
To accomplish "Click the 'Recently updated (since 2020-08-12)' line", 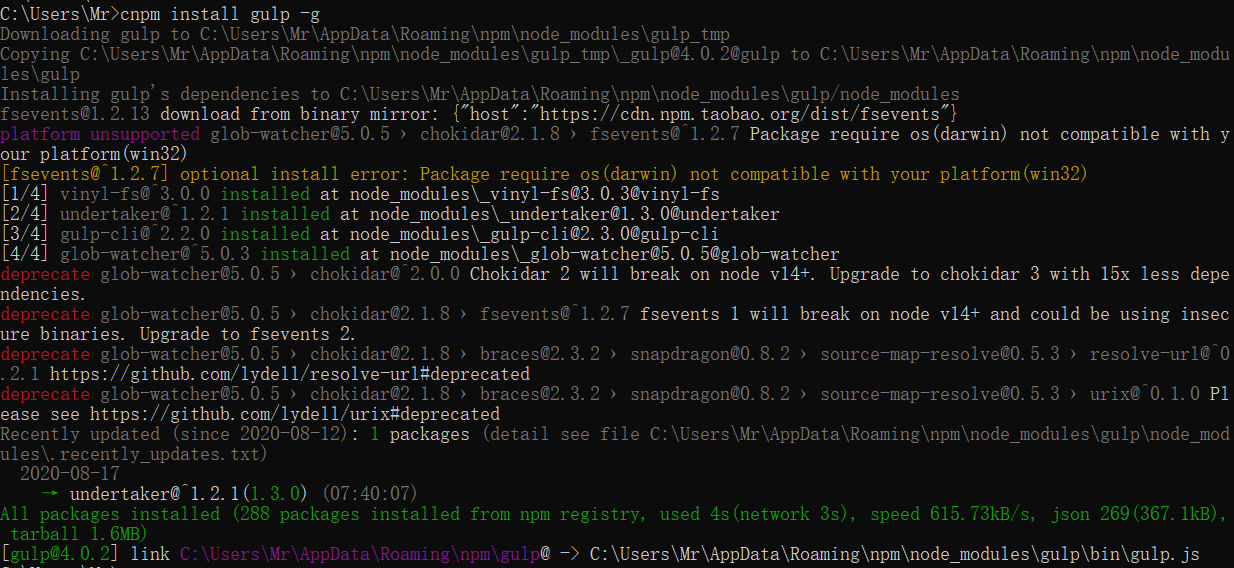I will (615, 434).
